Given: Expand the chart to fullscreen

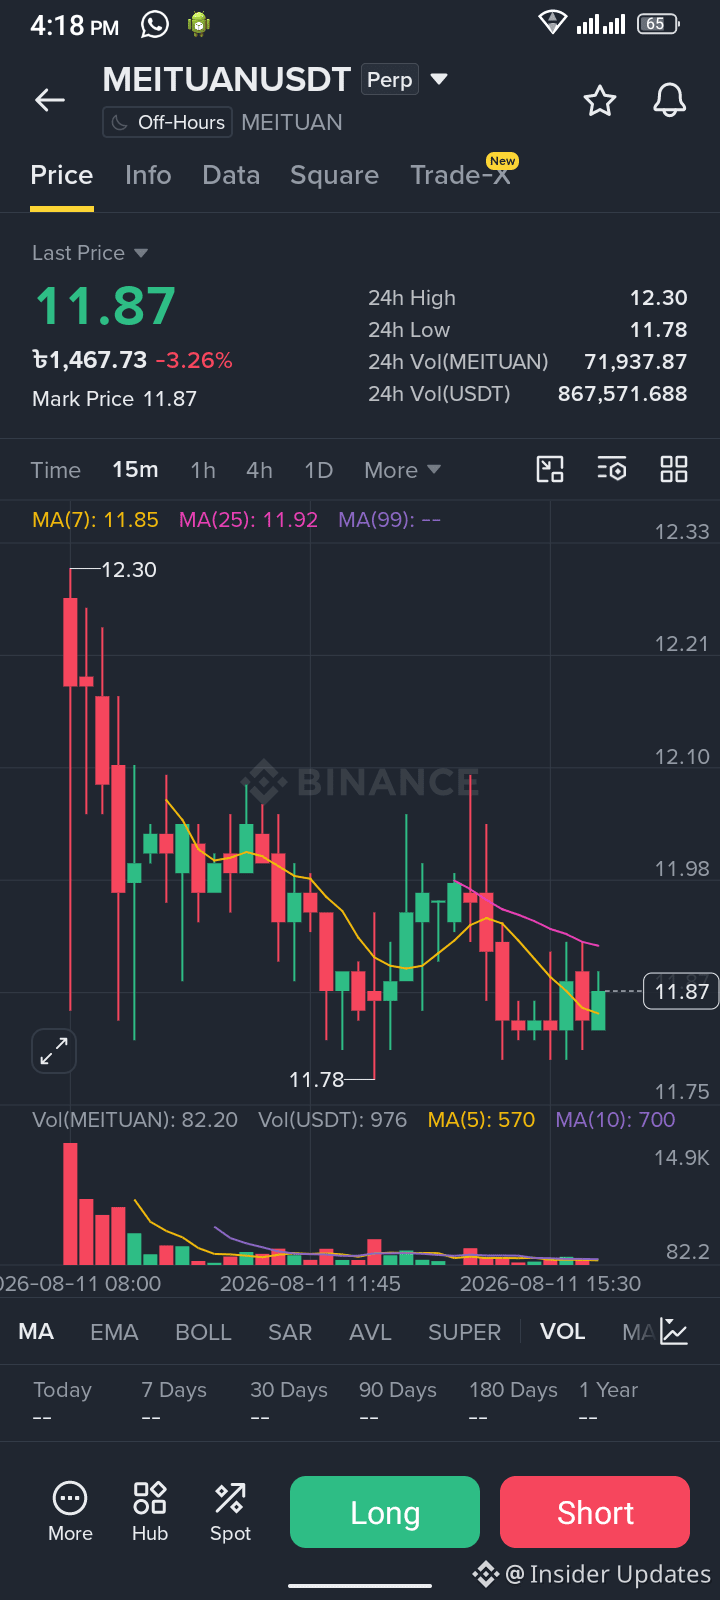Looking at the screenshot, I should (53, 1051).
